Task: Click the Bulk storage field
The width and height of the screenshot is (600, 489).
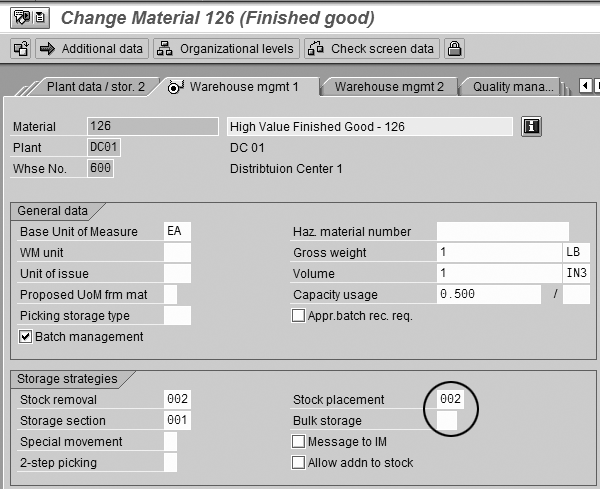Action: pyautogui.click(x=447, y=420)
